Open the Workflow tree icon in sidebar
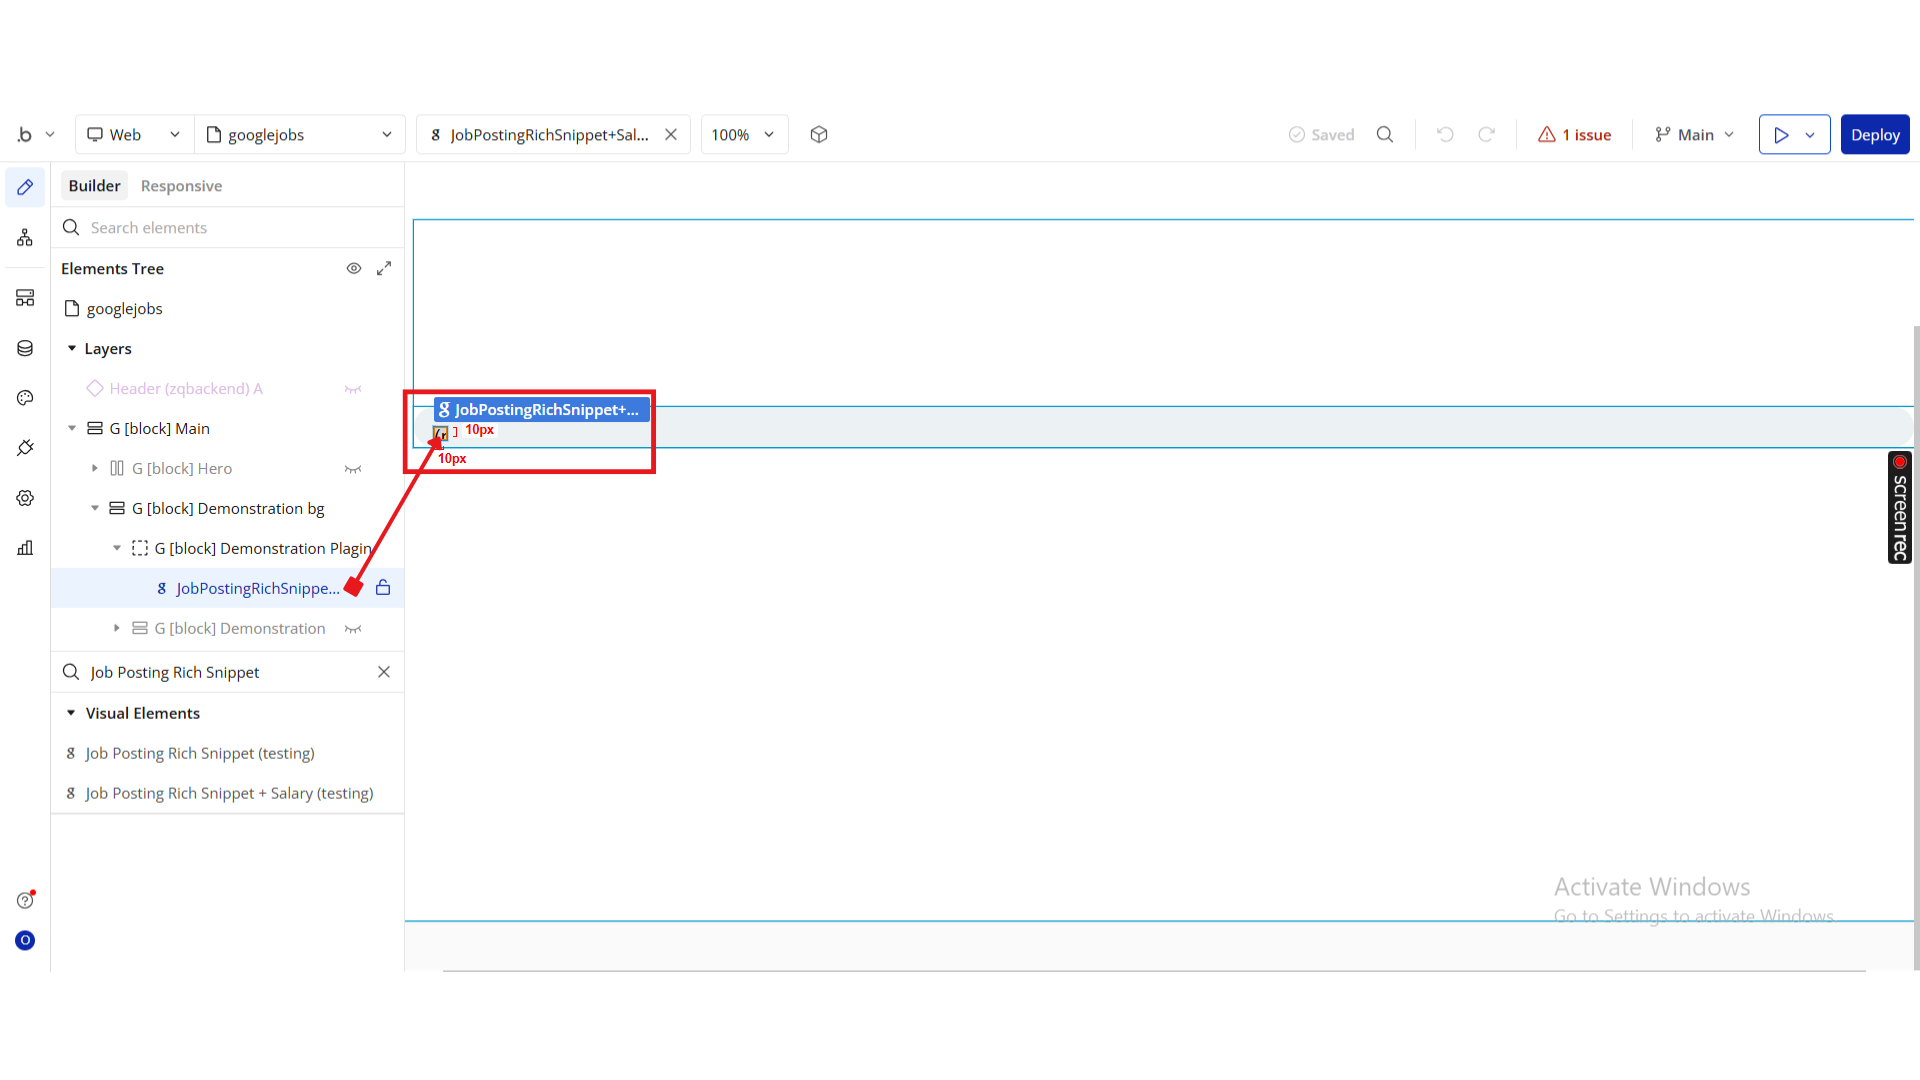Viewport: 1920px width, 1080px height. click(x=25, y=237)
